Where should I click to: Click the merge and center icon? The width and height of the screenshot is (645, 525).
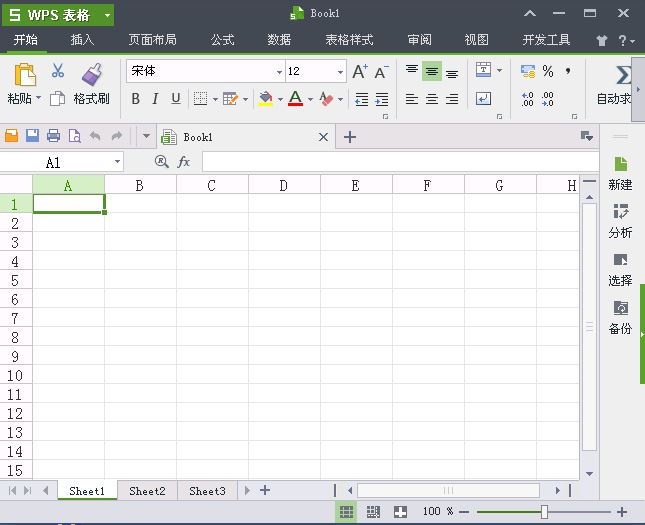[483, 70]
